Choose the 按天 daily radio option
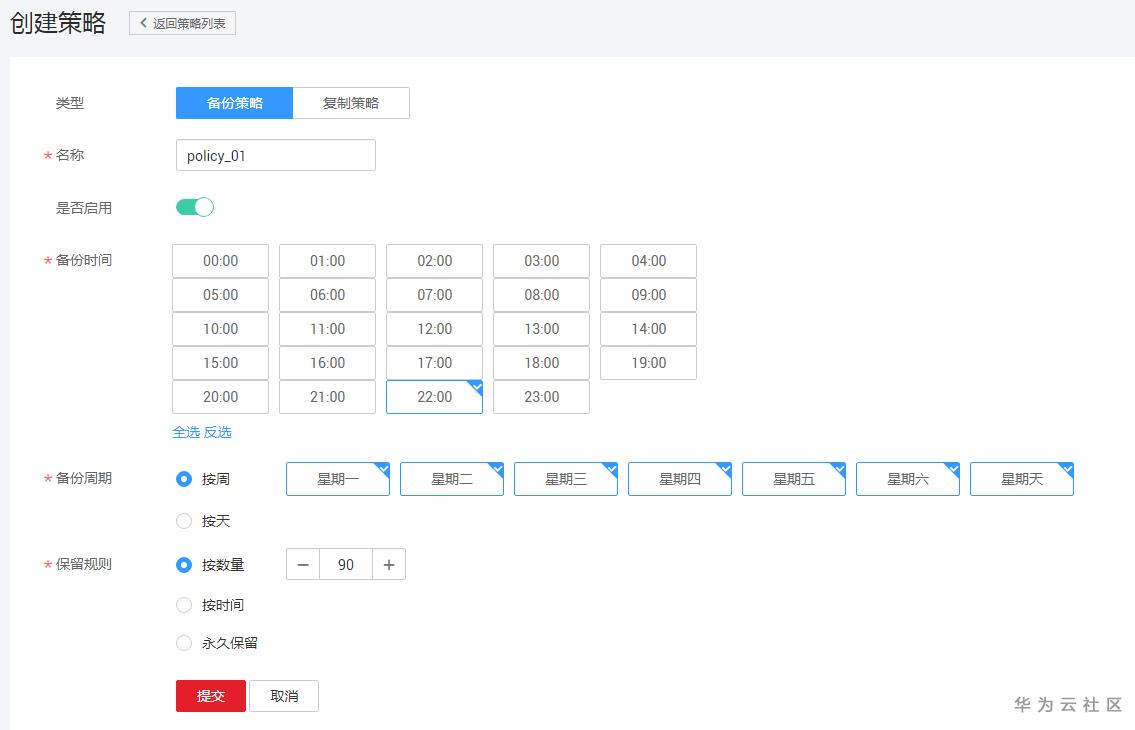 (184, 521)
